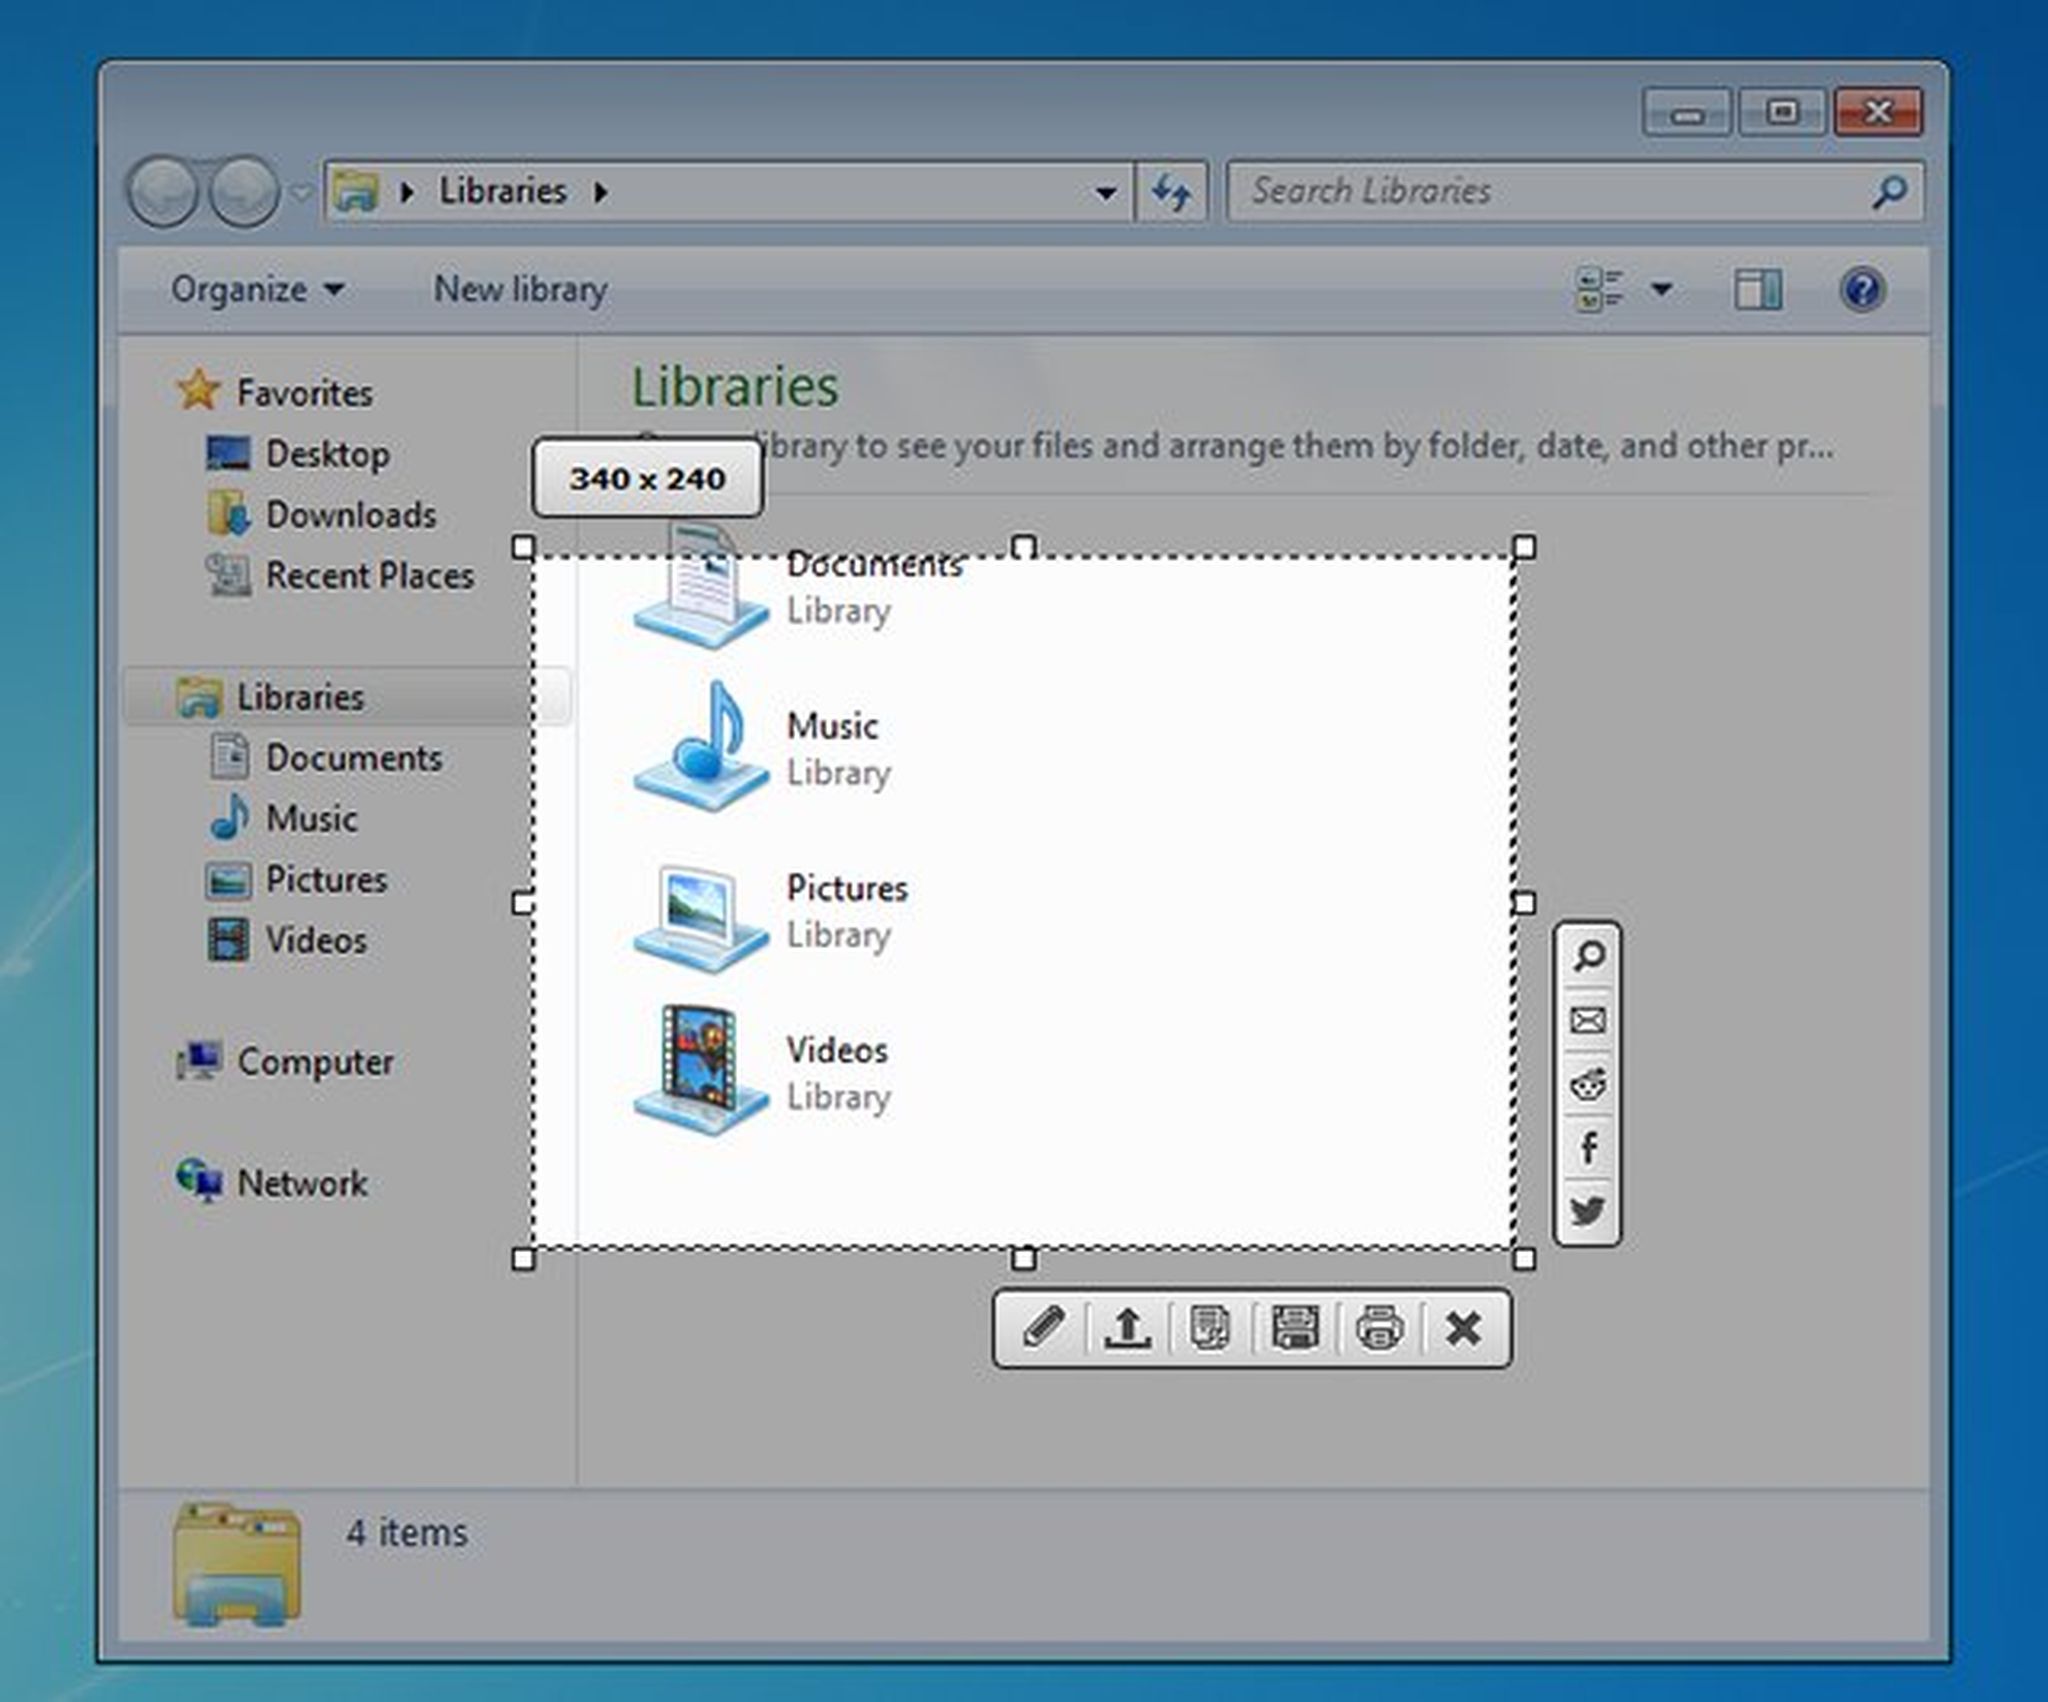The image size is (2048, 1702).
Task: Open the change view options arrow
Action: click(x=1661, y=290)
